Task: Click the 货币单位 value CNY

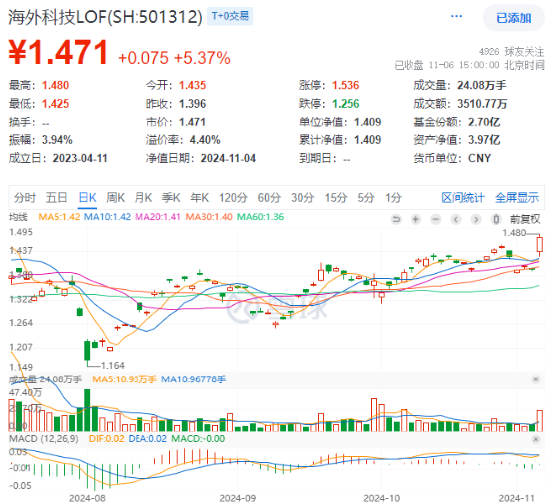Action: click(479, 158)
